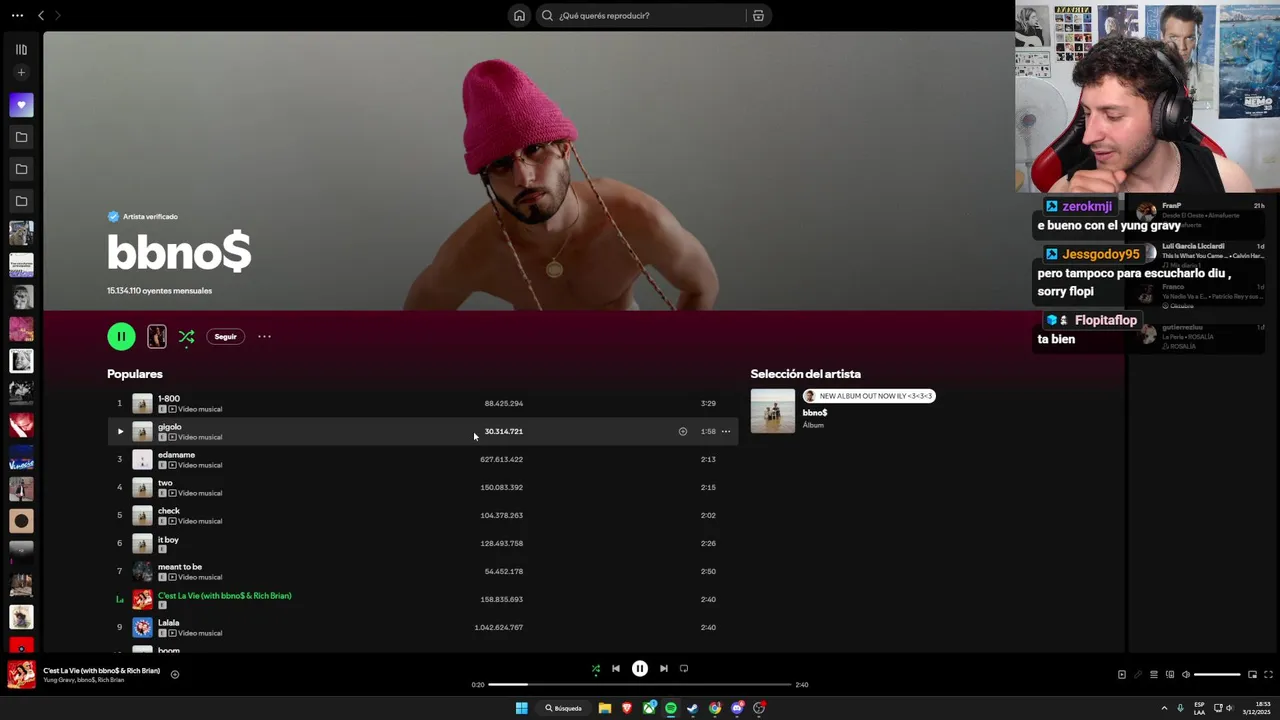Open the artist's latest release thumbnail beside play

point(157,336)
